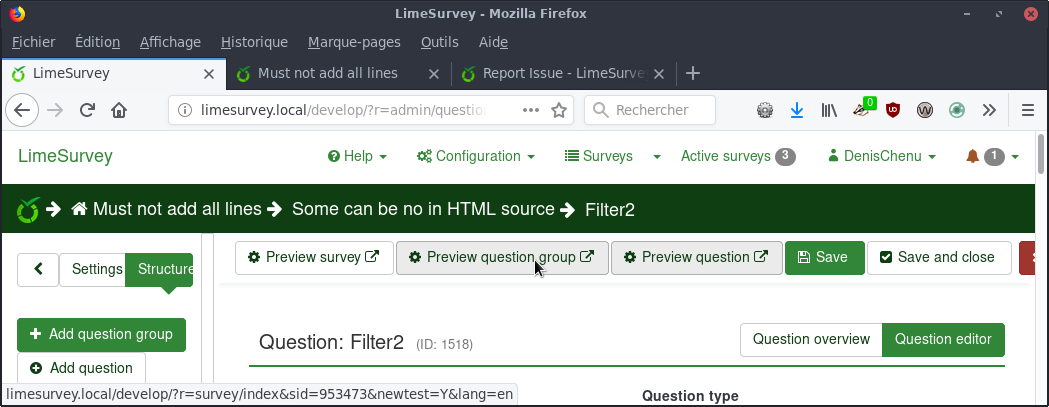Go to the browser home page icon
Image resolution: width=1049 pixels, height=407 pixels.
[x=119, y=110]
